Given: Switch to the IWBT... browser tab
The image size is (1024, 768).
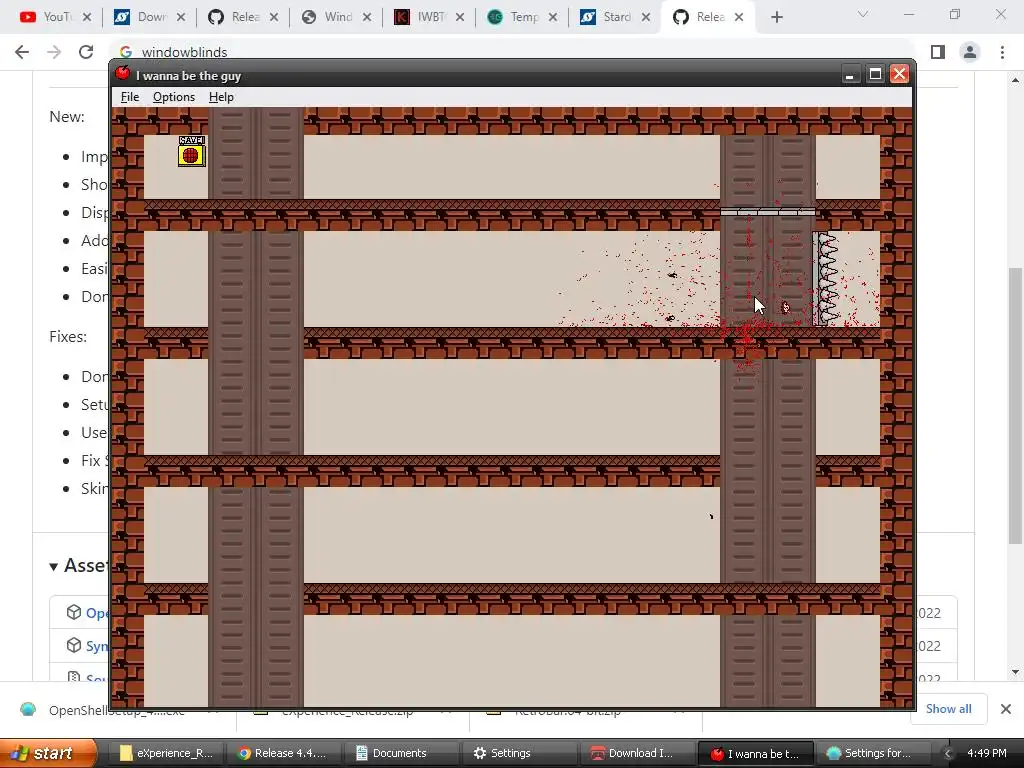Looking at the screenshot, I should [x=428, y=17].
